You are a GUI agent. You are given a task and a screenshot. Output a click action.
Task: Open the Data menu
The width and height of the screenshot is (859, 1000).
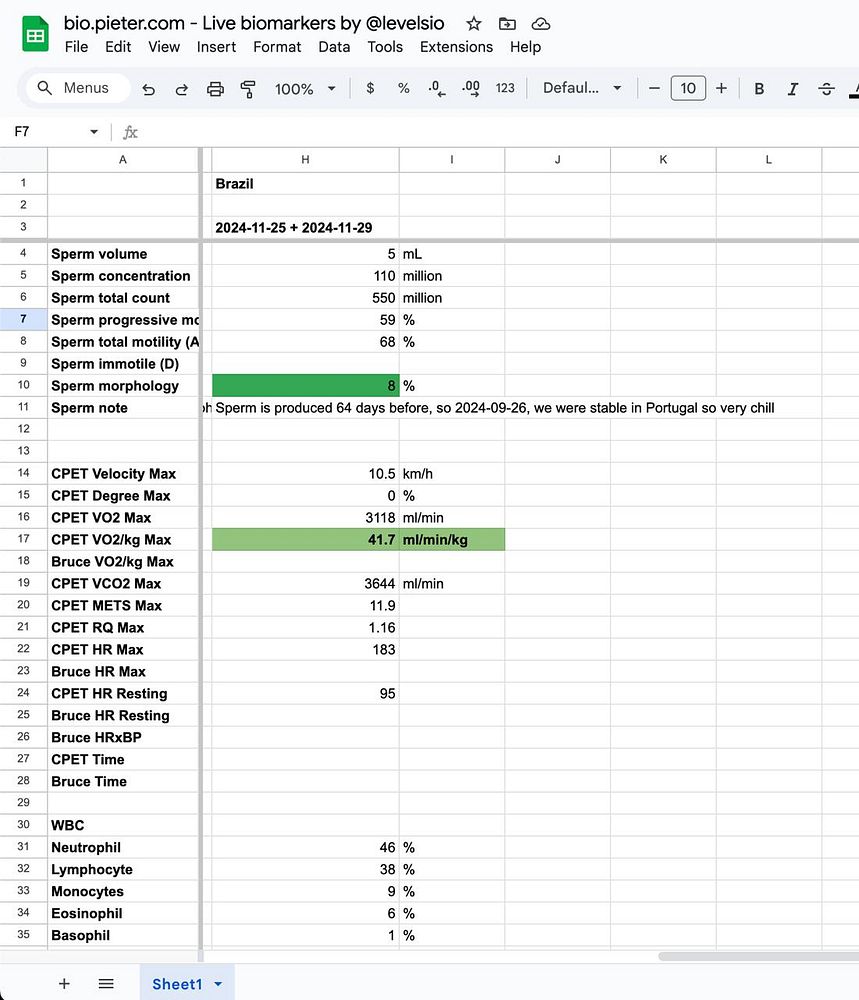(x=334, y=47)
